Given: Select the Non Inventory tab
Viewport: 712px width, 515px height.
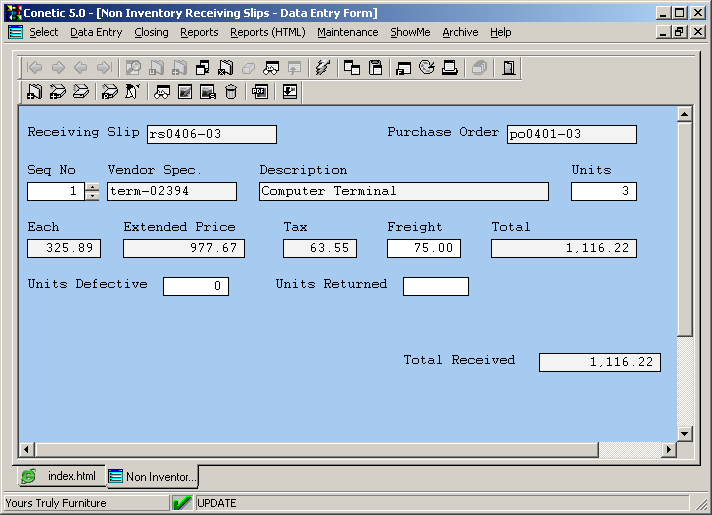Looking at the screenshot, I should click(153, 476).
